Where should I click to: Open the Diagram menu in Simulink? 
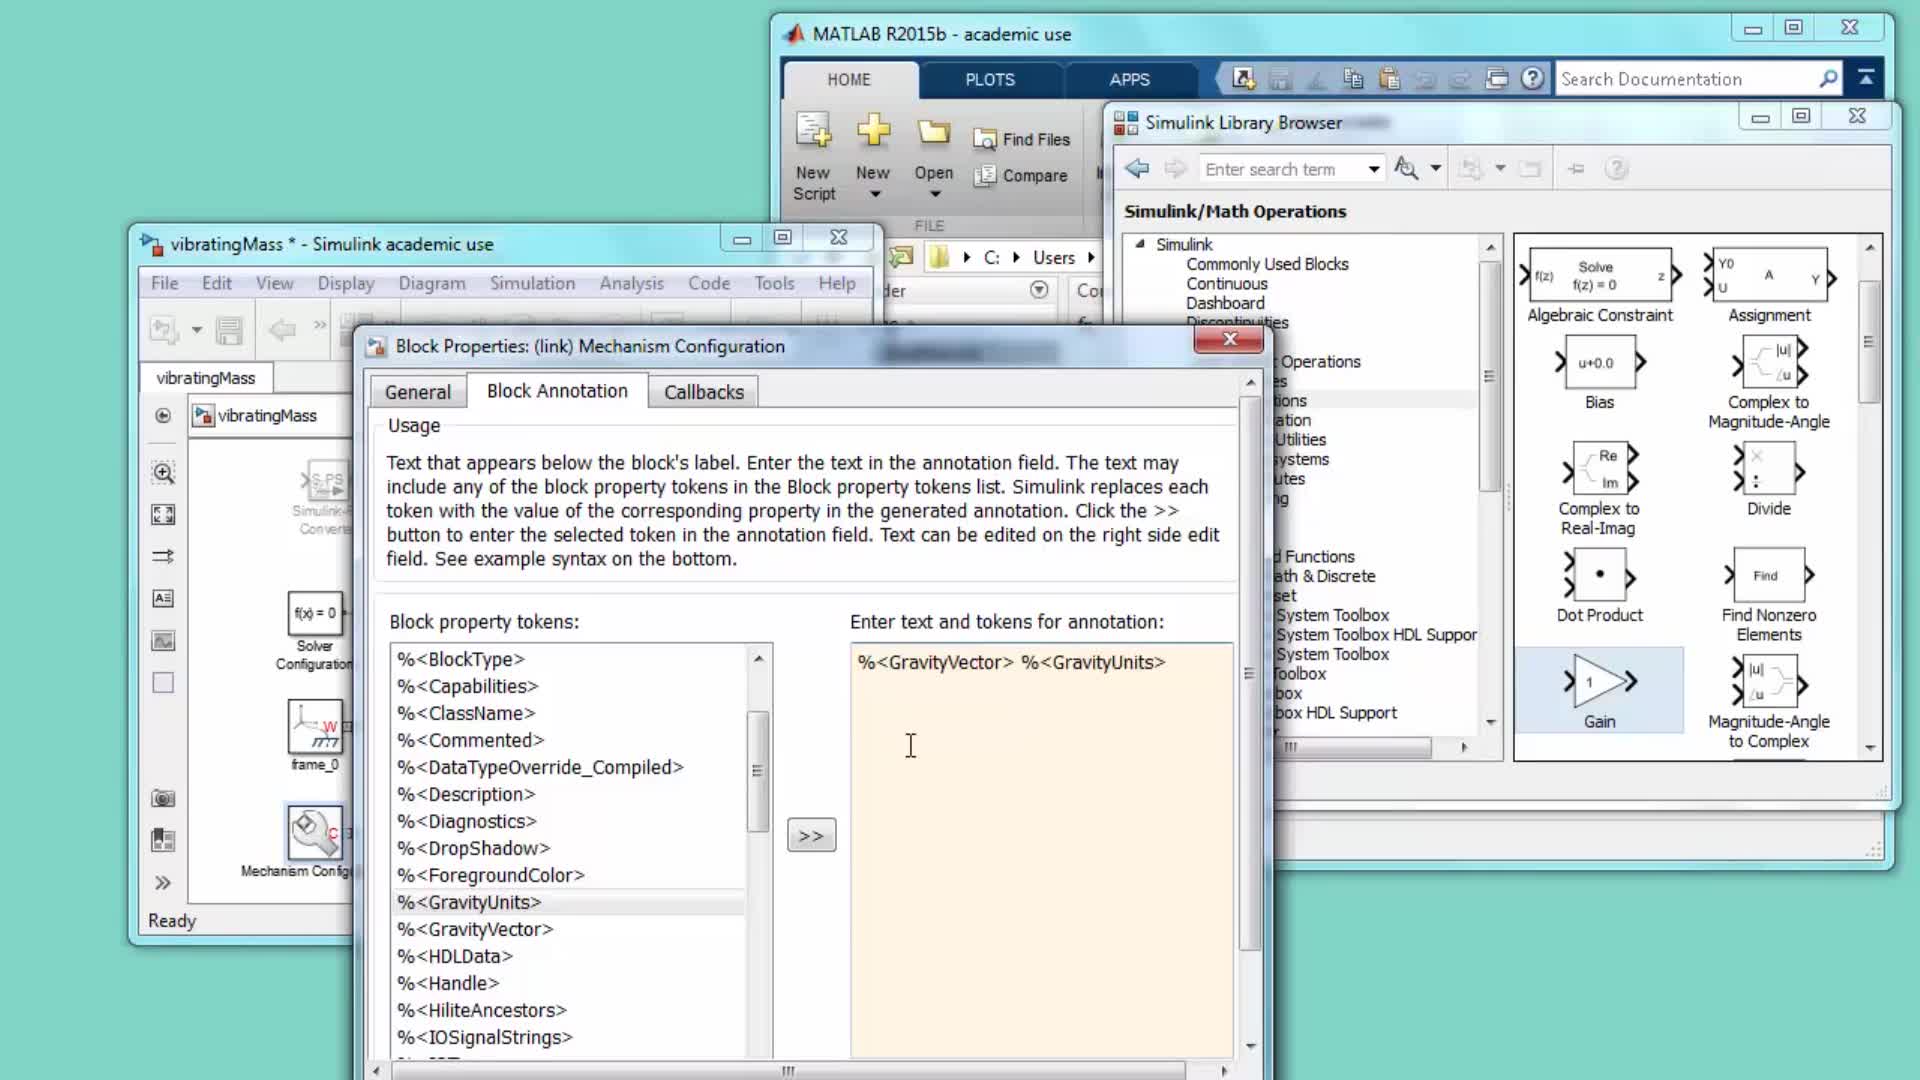pyautogui.click(x=432, y=283)
